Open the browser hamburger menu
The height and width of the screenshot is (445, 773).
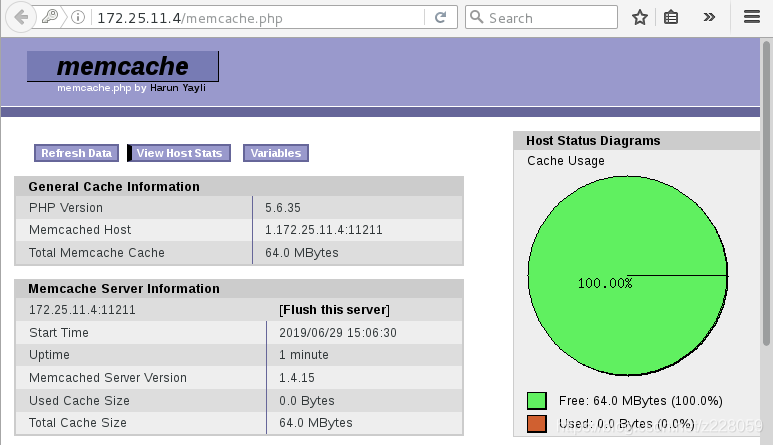point(752,17)
